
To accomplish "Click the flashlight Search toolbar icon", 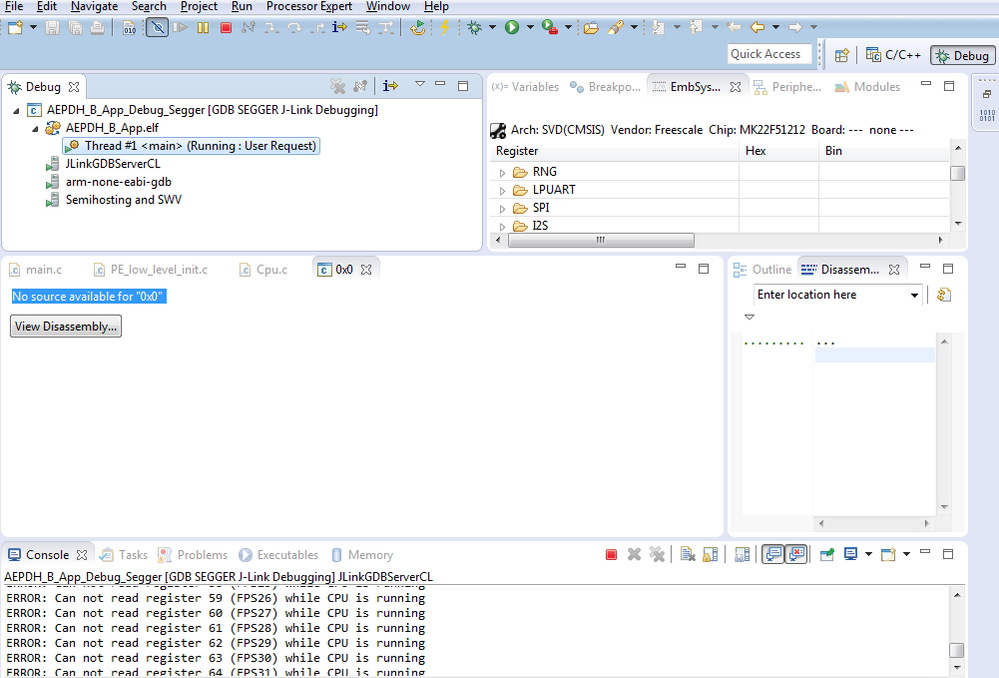I will tap(615, 27).
